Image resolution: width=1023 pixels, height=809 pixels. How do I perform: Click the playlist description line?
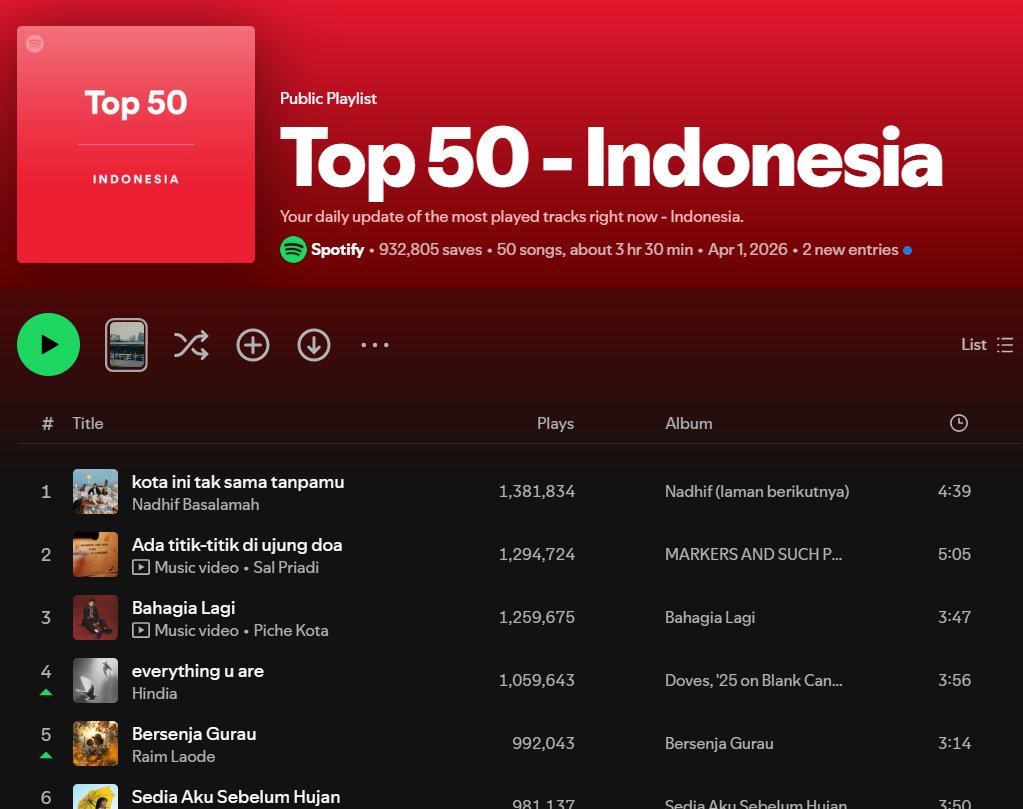512,217
